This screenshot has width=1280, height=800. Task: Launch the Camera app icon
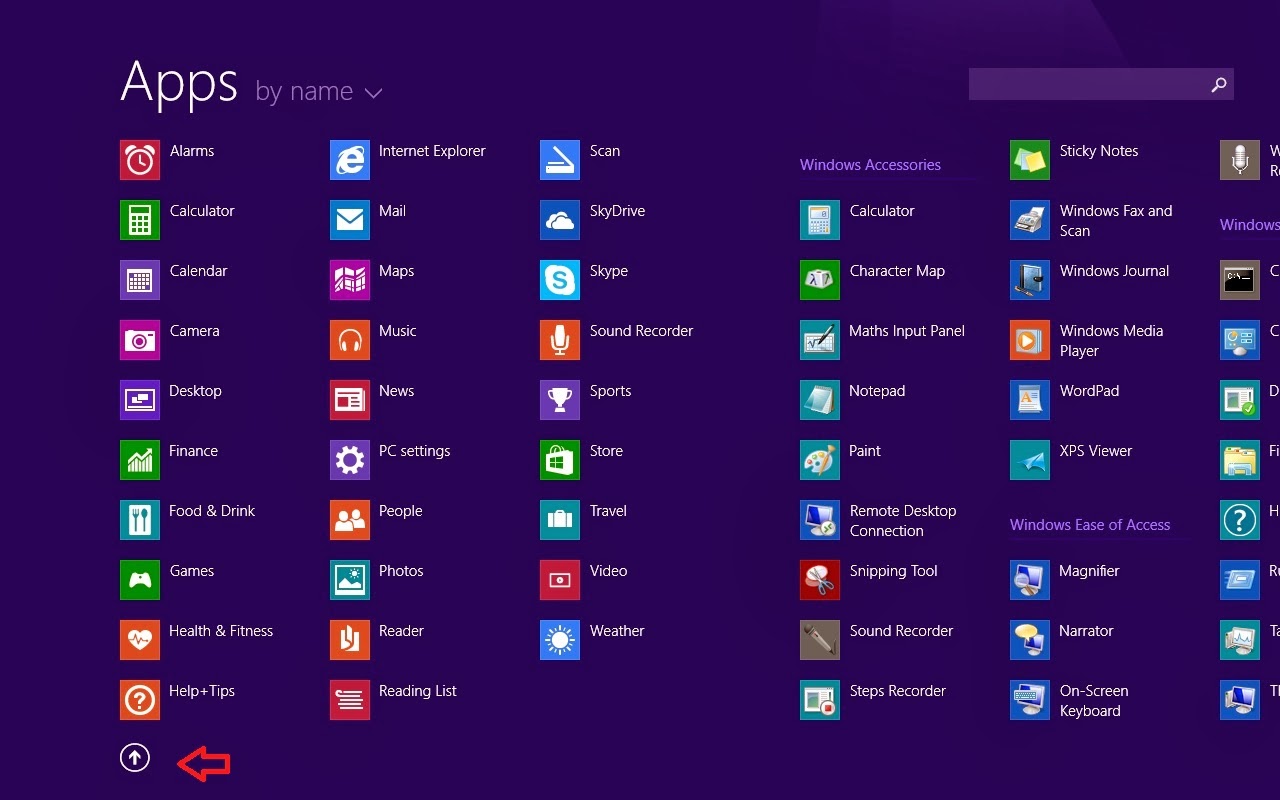140,340
